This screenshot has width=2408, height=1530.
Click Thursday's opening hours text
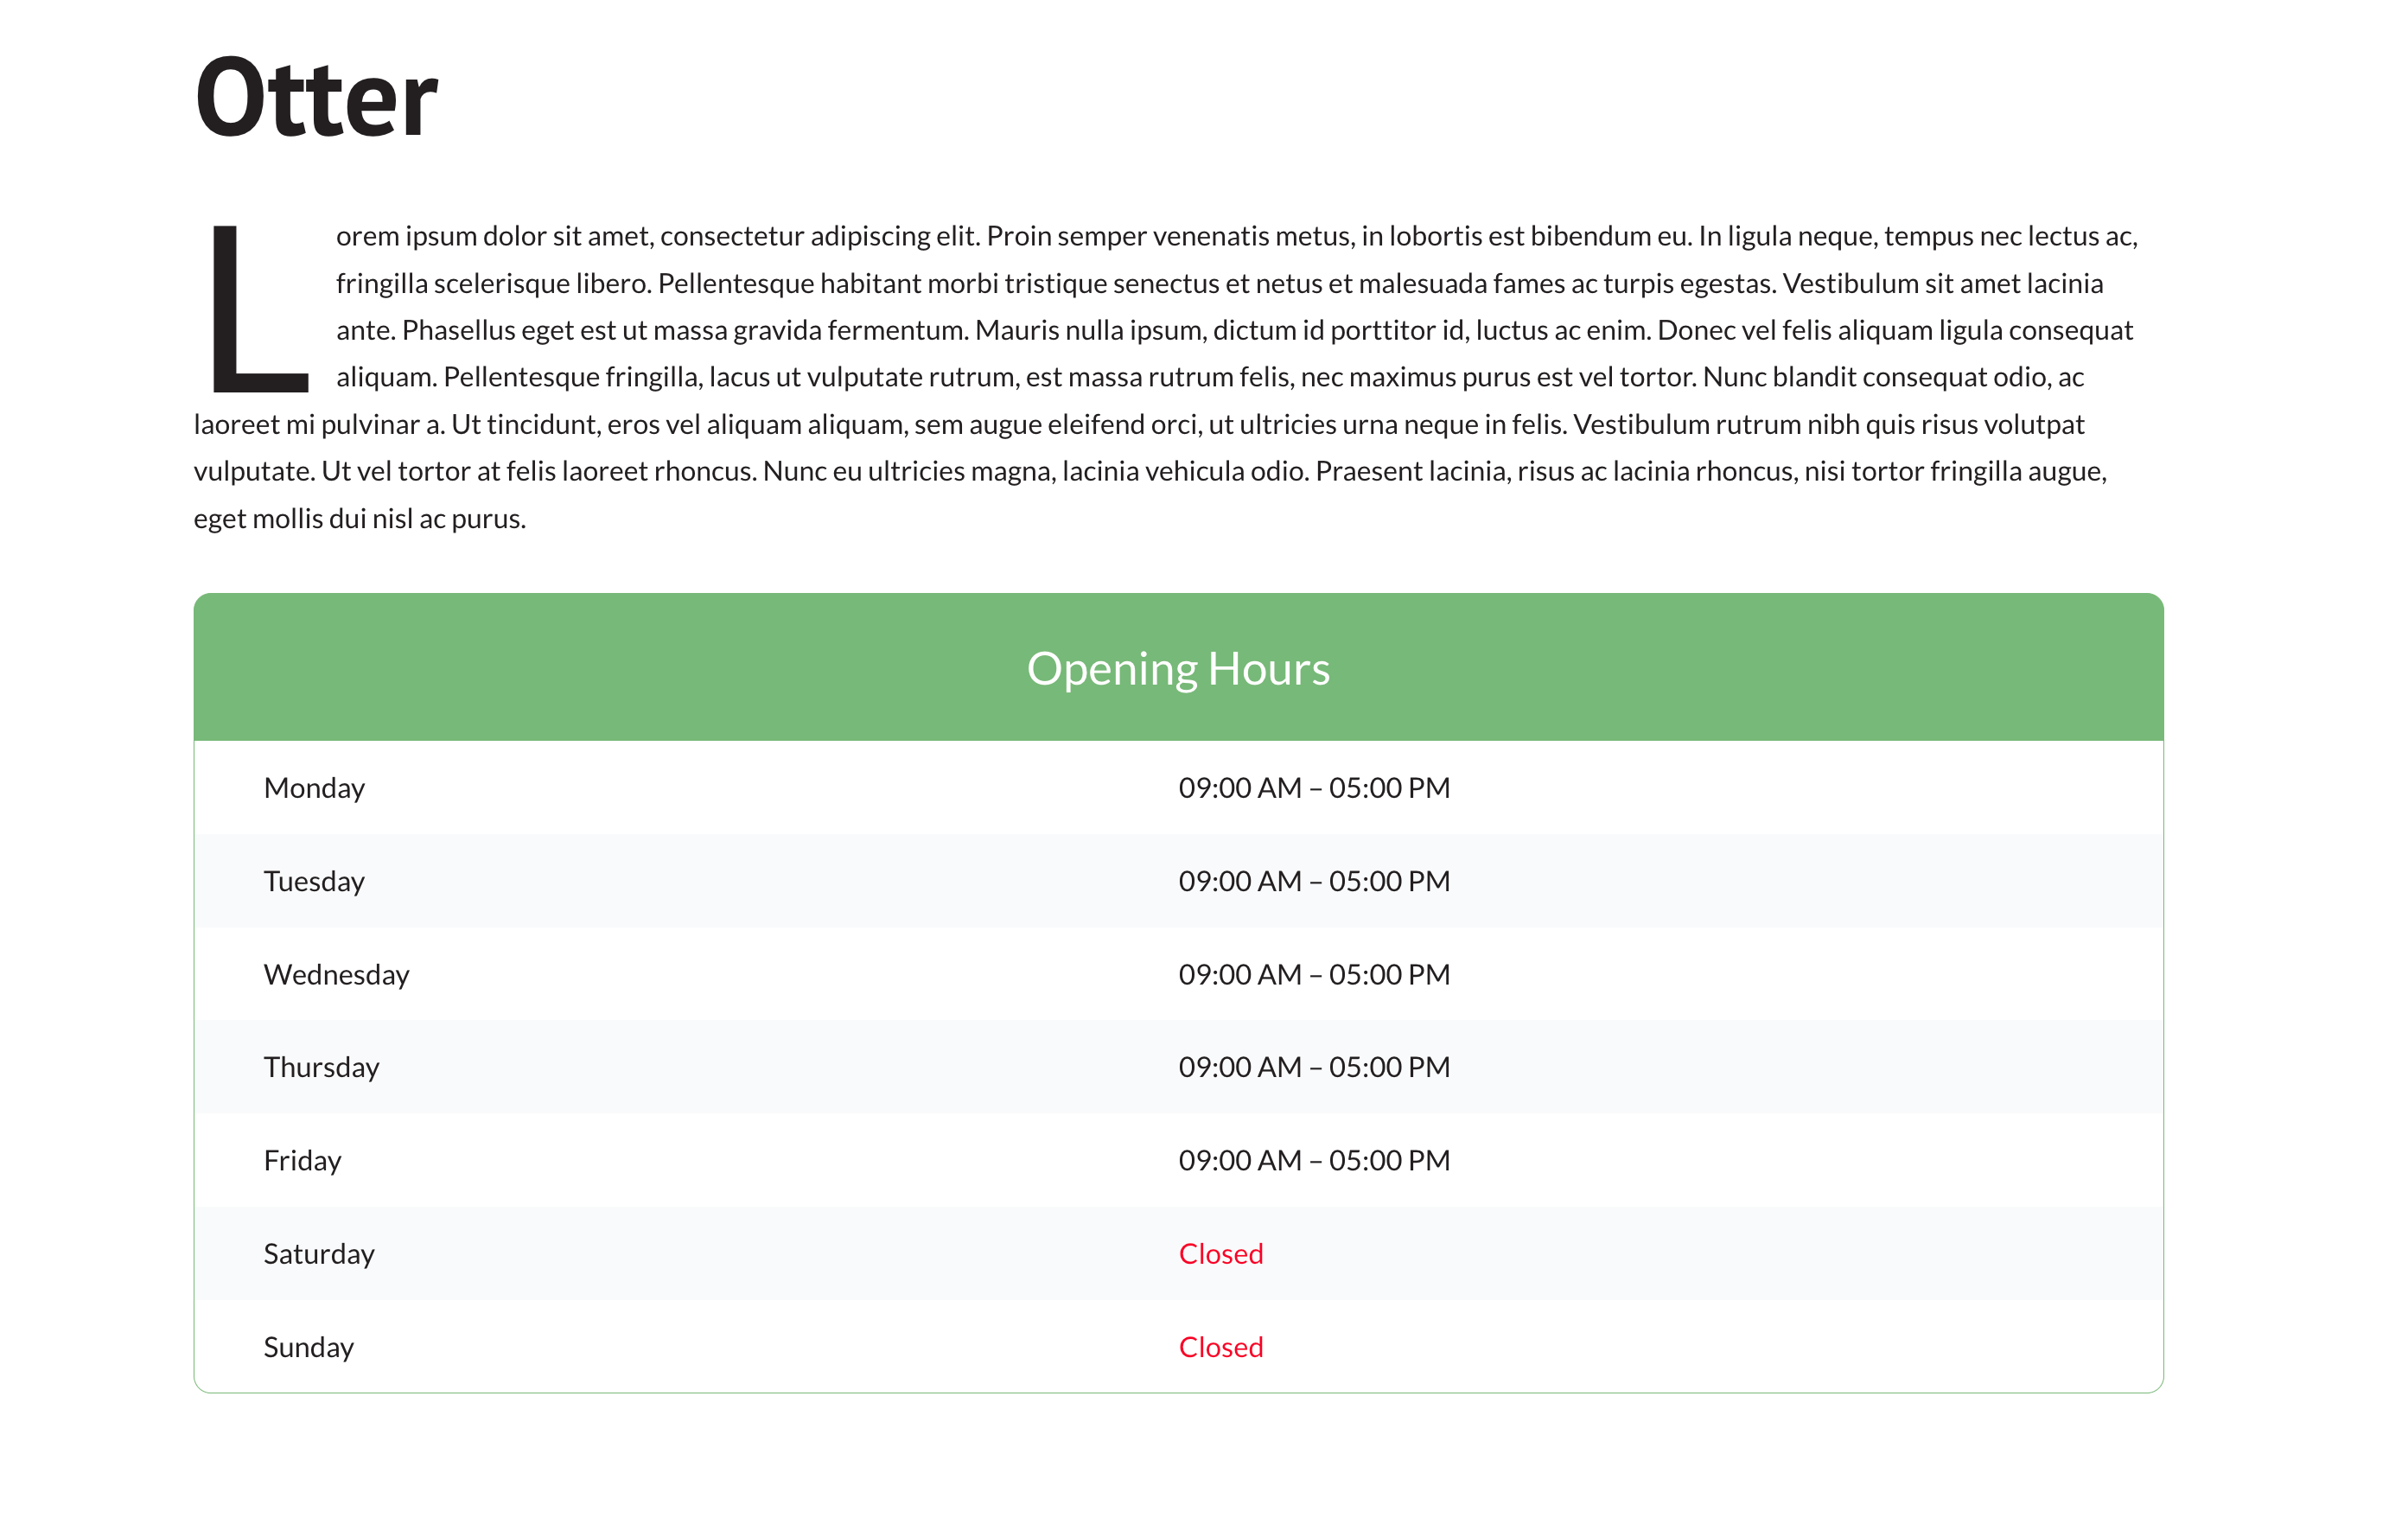(1313, 1067)
